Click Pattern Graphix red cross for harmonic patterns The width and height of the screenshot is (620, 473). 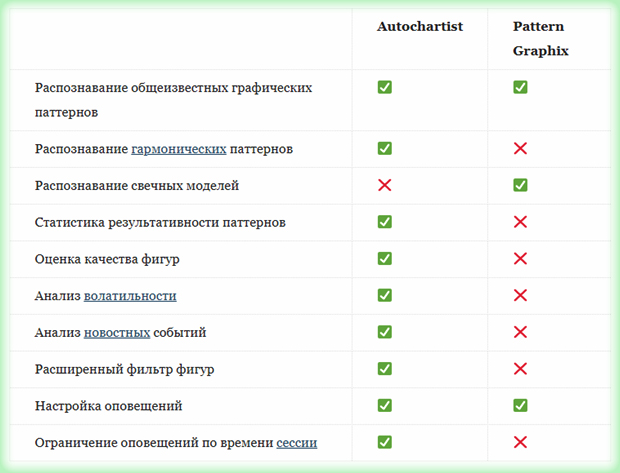coord(520,149)
